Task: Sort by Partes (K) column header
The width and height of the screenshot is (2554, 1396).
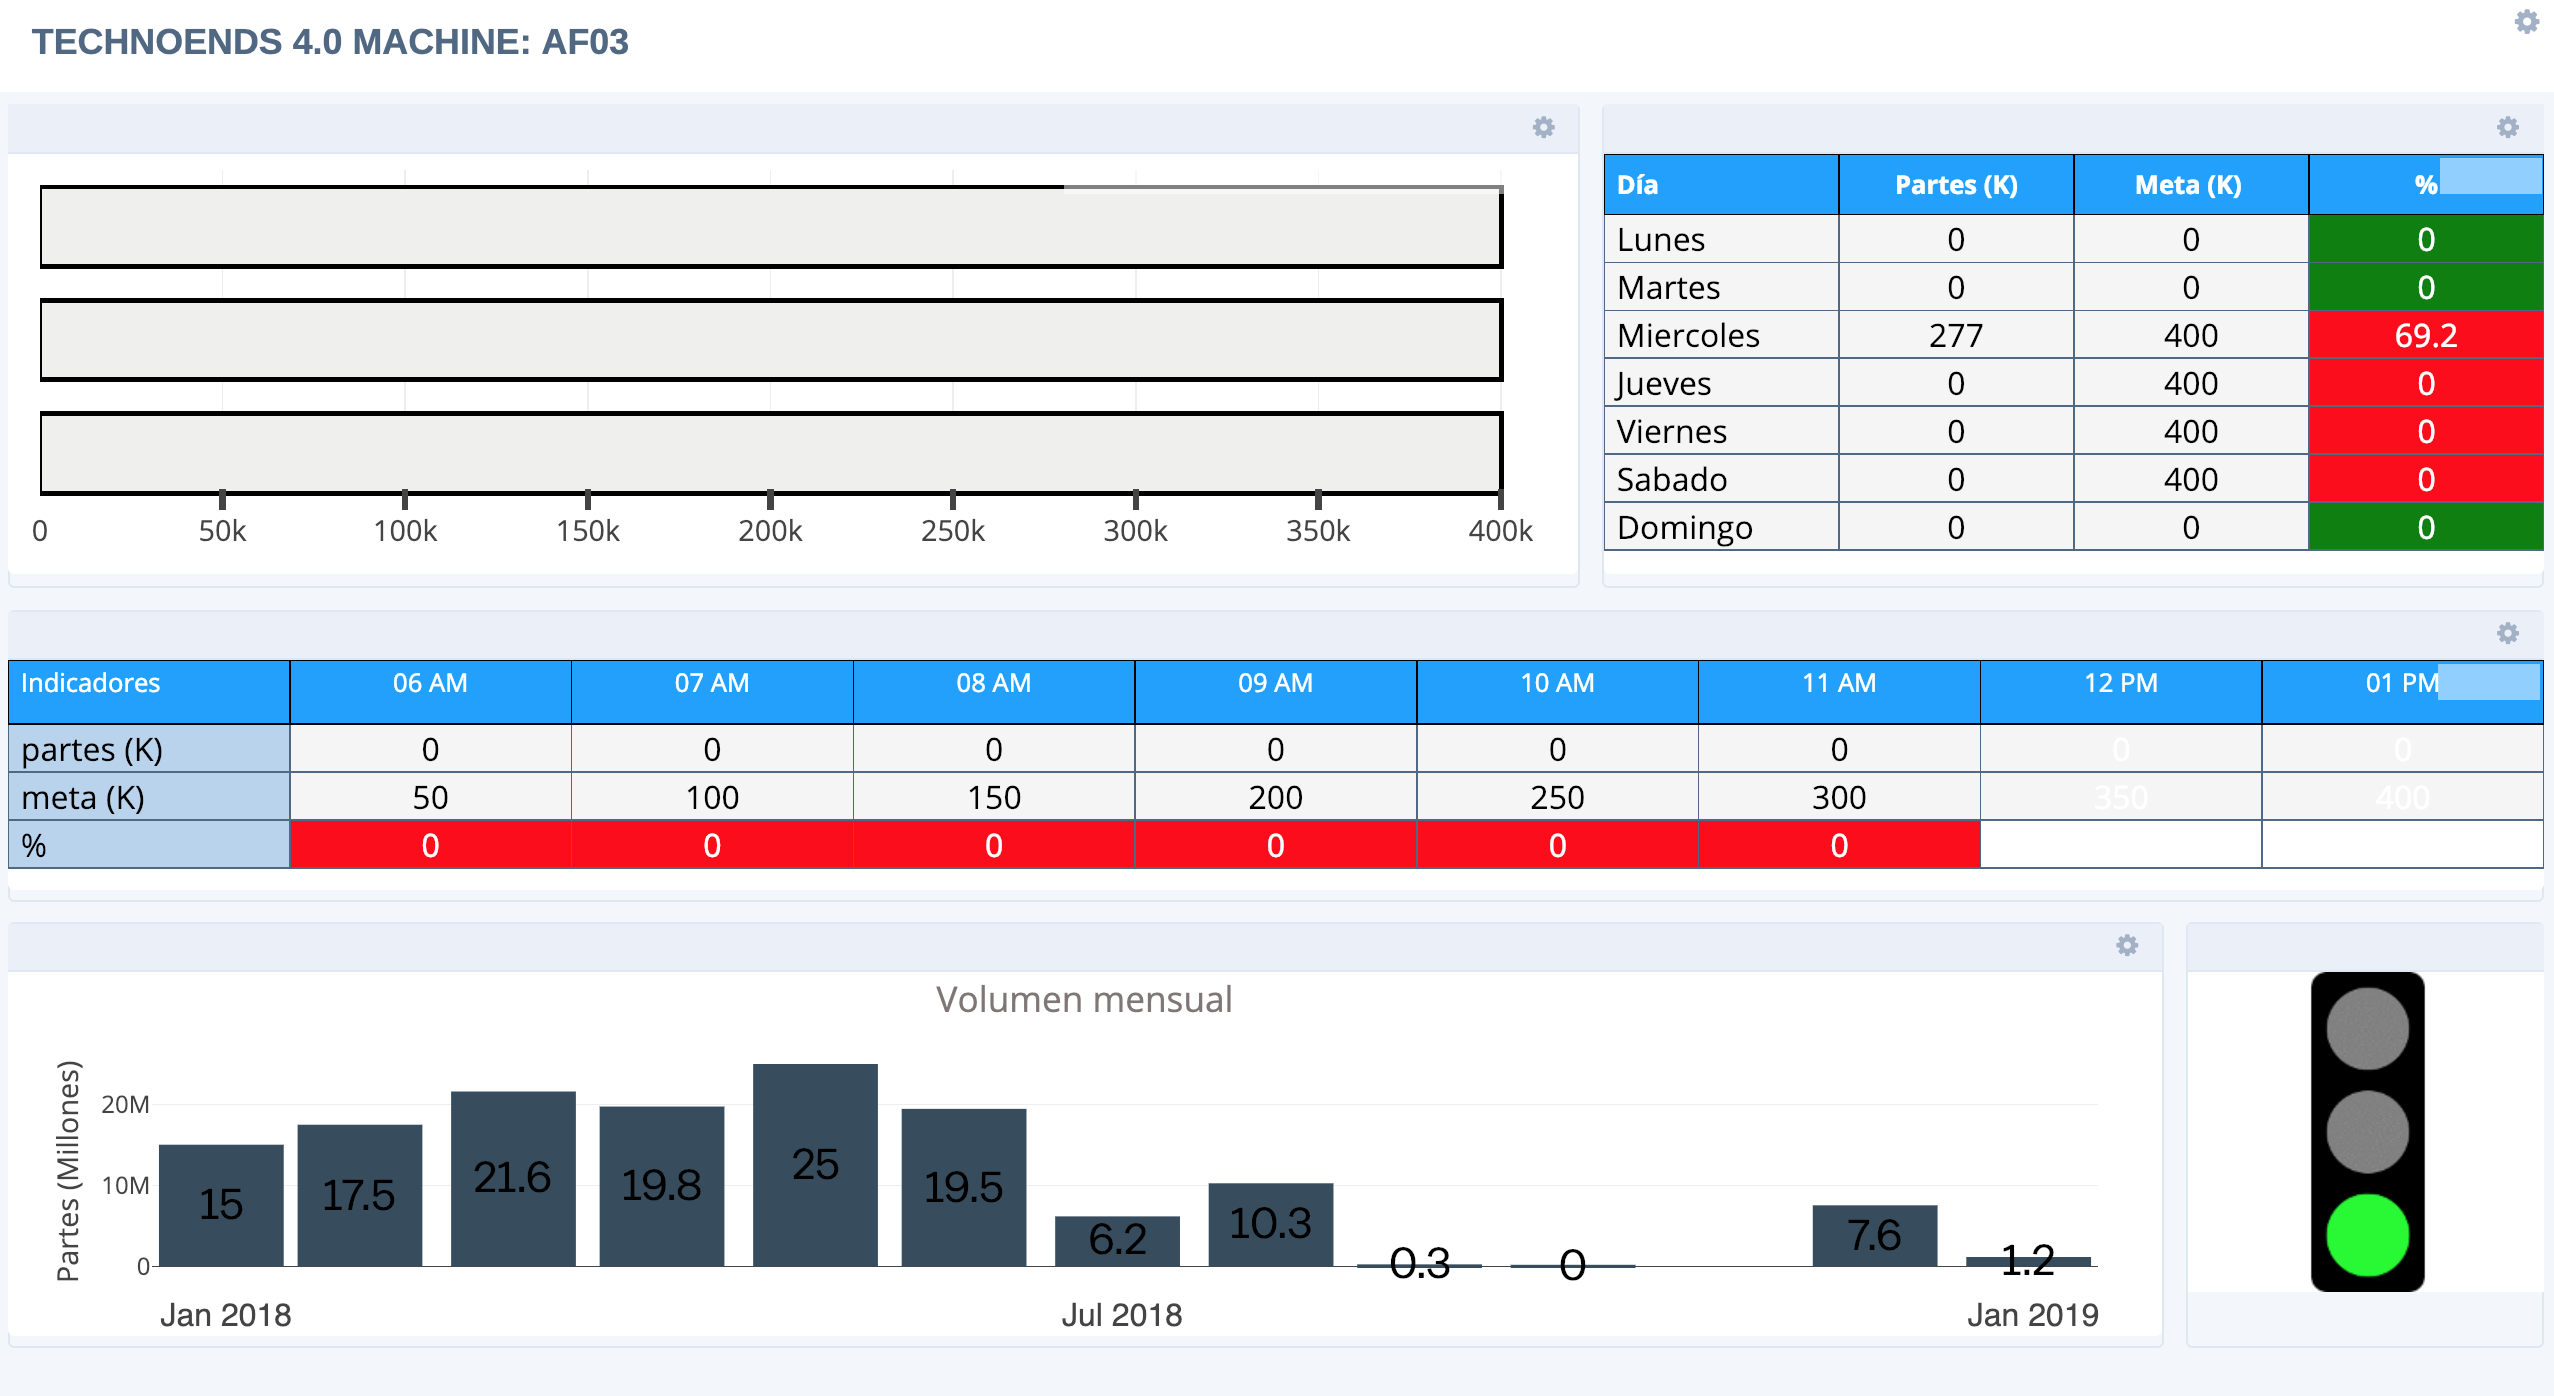Action: (x=1955, y=185)
